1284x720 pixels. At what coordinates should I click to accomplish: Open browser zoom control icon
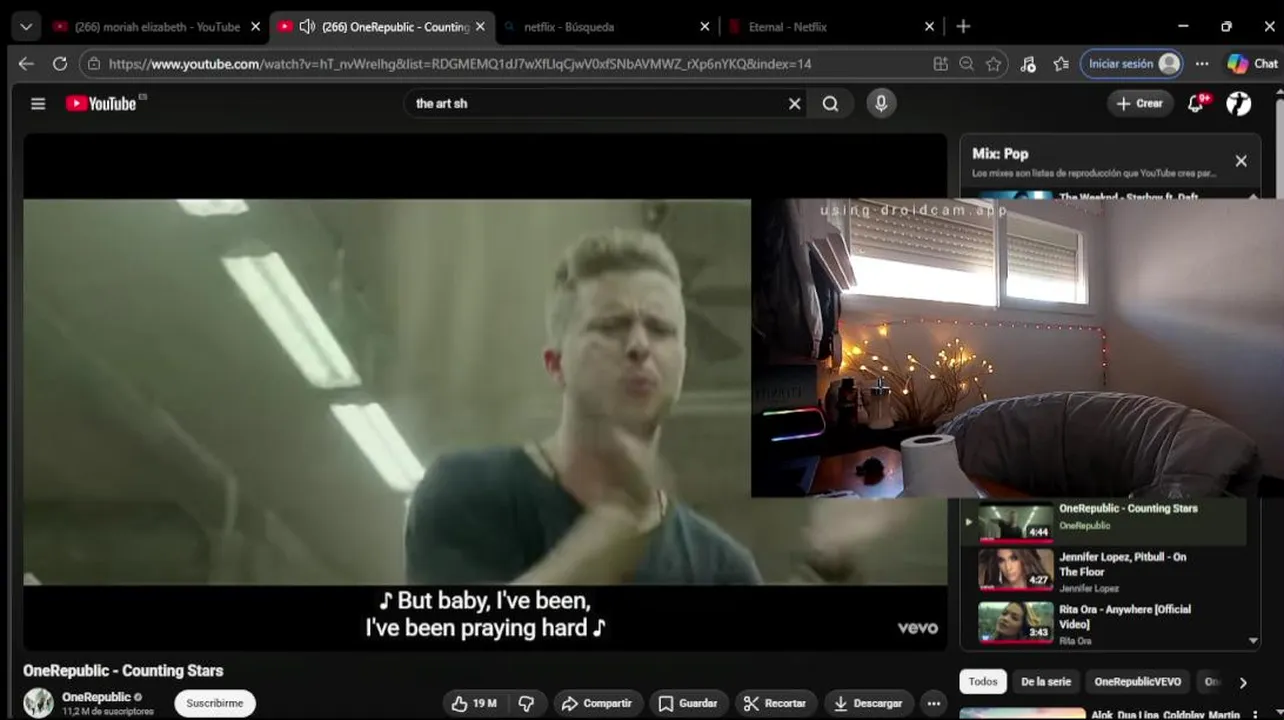click(966, 64)
